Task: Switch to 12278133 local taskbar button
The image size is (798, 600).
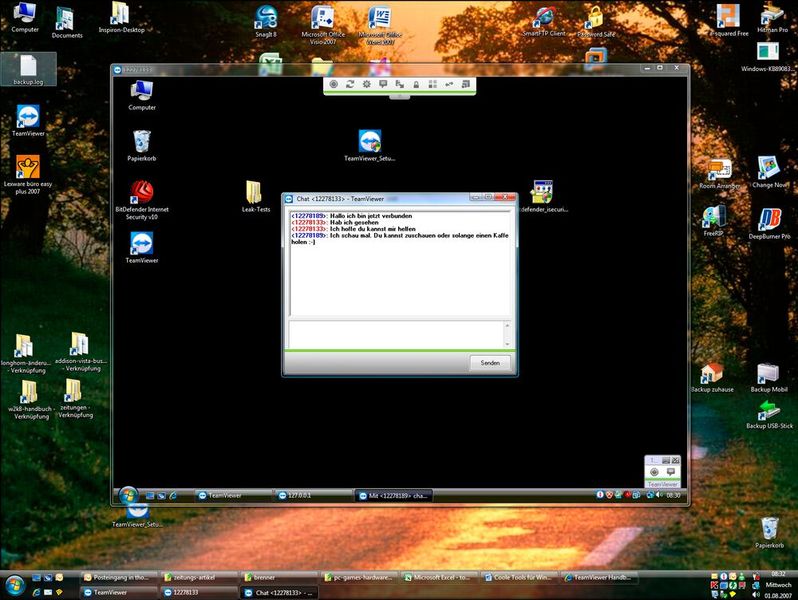Action: [199, 592]
